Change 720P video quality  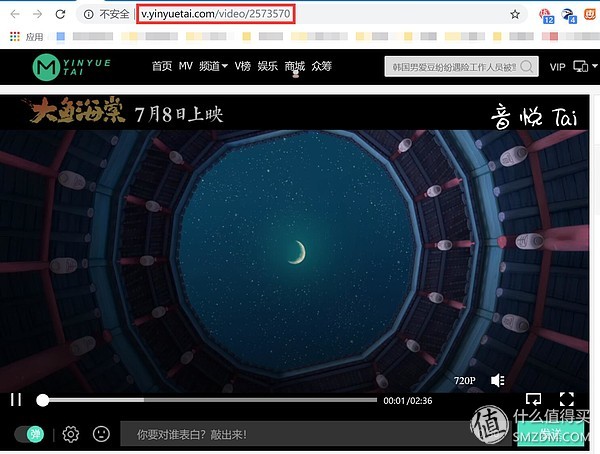tap(465, 381)
